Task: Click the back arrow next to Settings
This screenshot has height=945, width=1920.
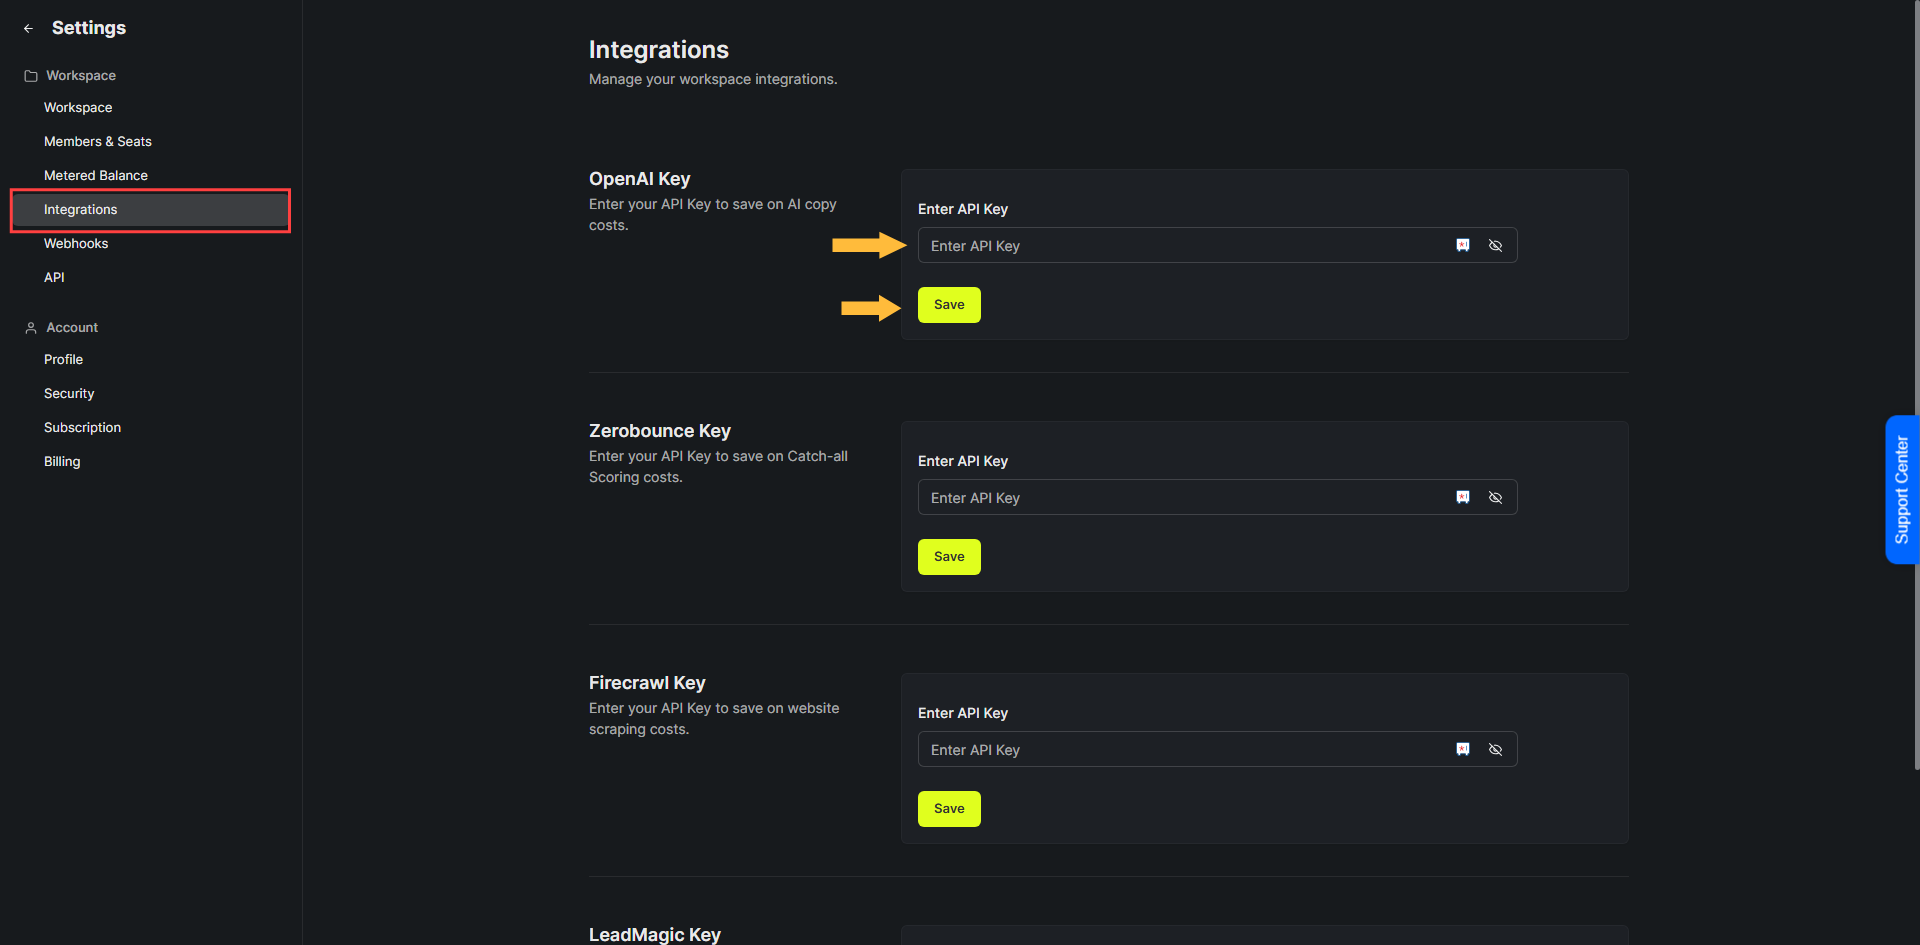Action: point(28,29)
